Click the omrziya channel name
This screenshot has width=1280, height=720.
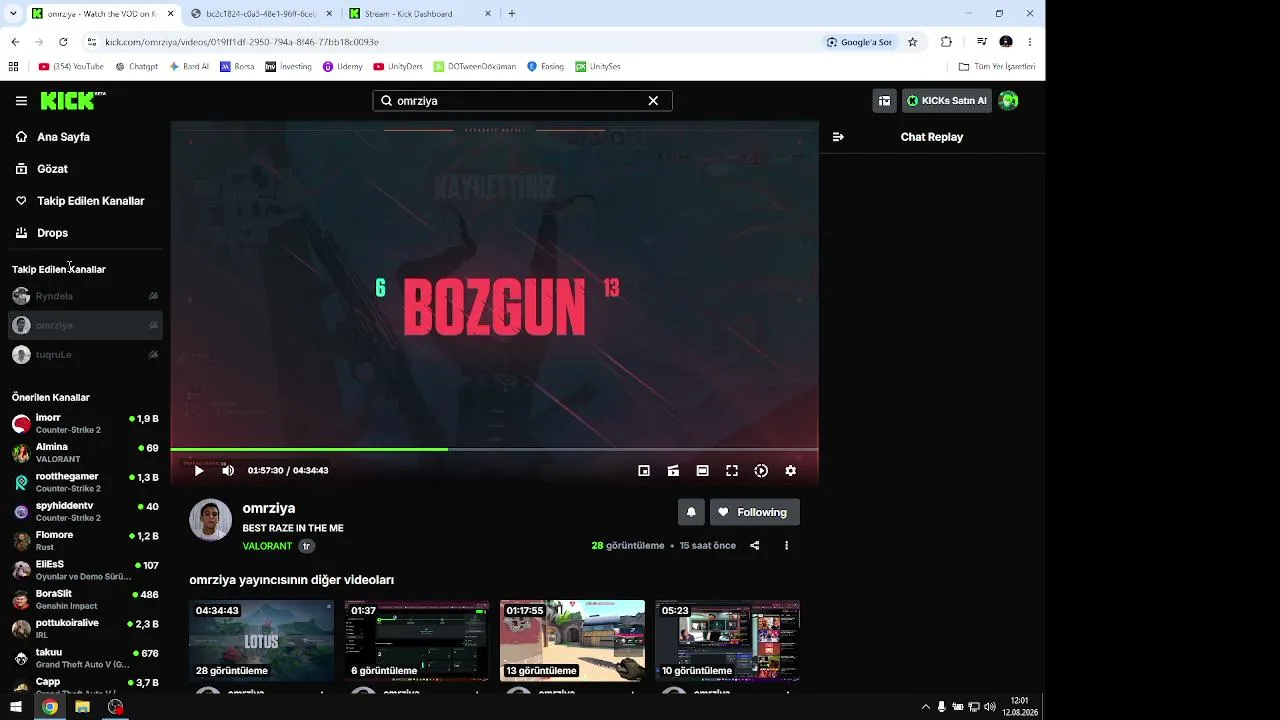pyautogui.click(x=269, y=508)
